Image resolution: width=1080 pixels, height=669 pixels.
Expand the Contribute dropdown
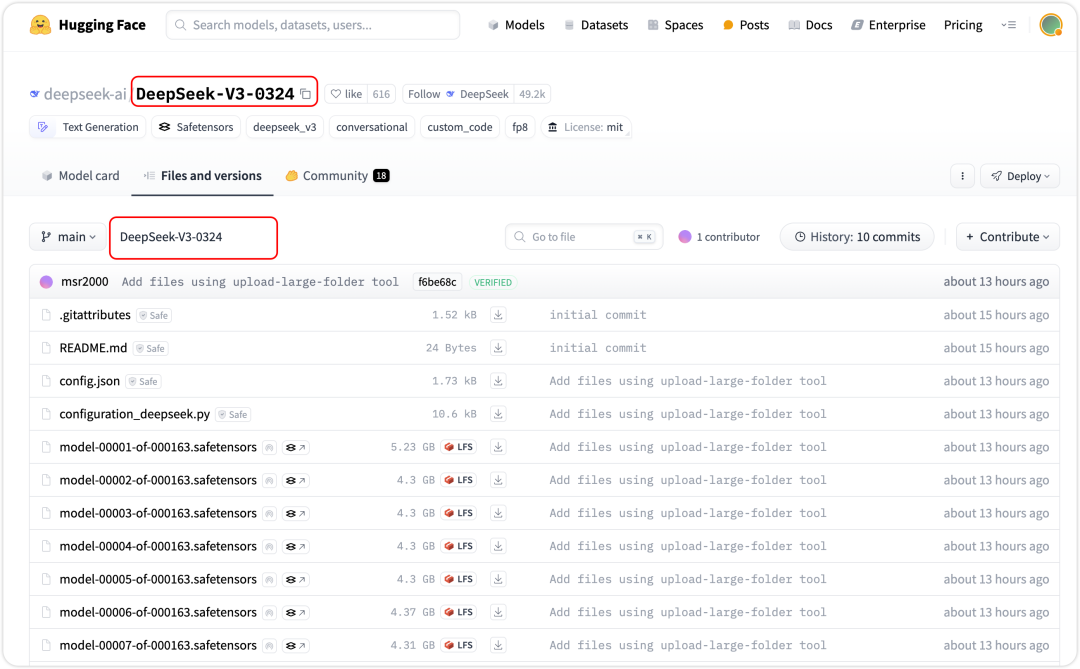[x=1007, y=237]
